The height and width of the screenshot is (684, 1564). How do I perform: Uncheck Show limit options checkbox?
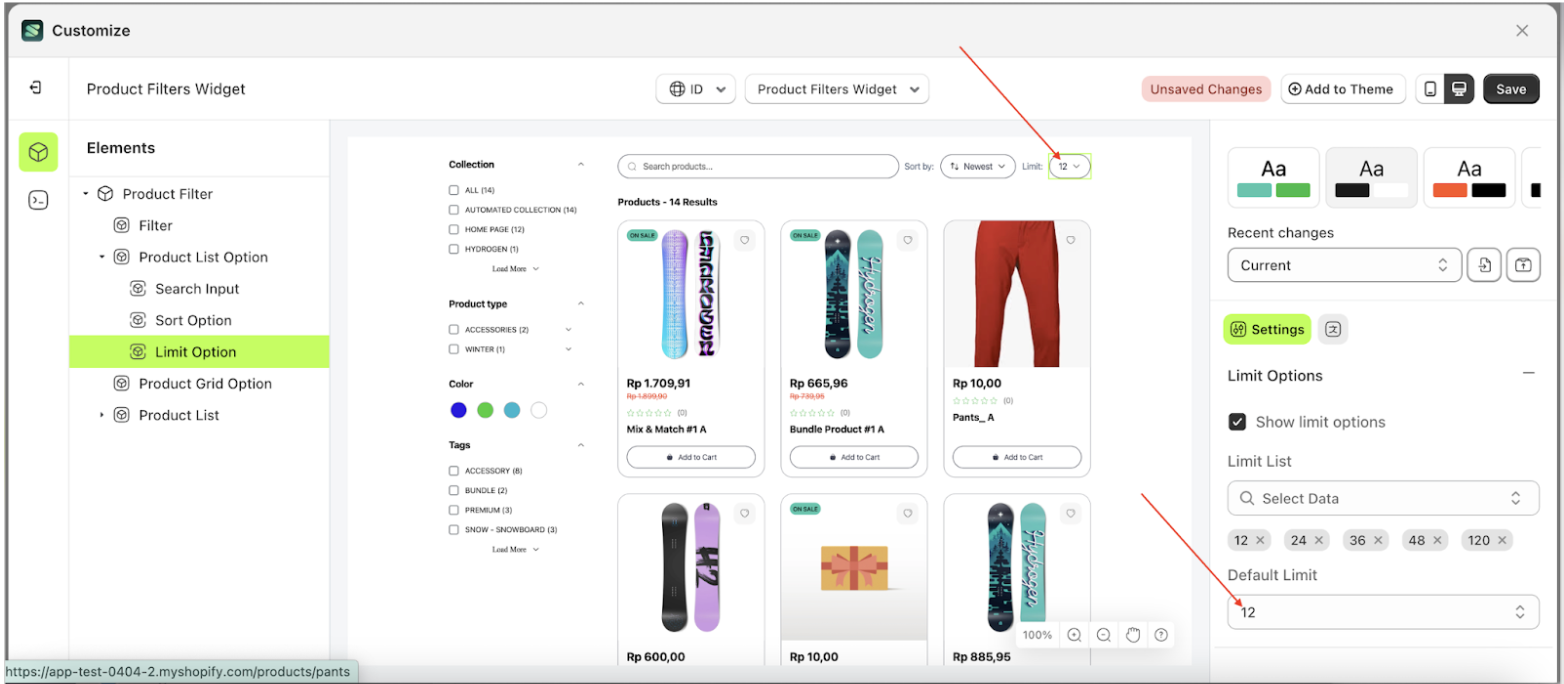[x=1237, y=422]
